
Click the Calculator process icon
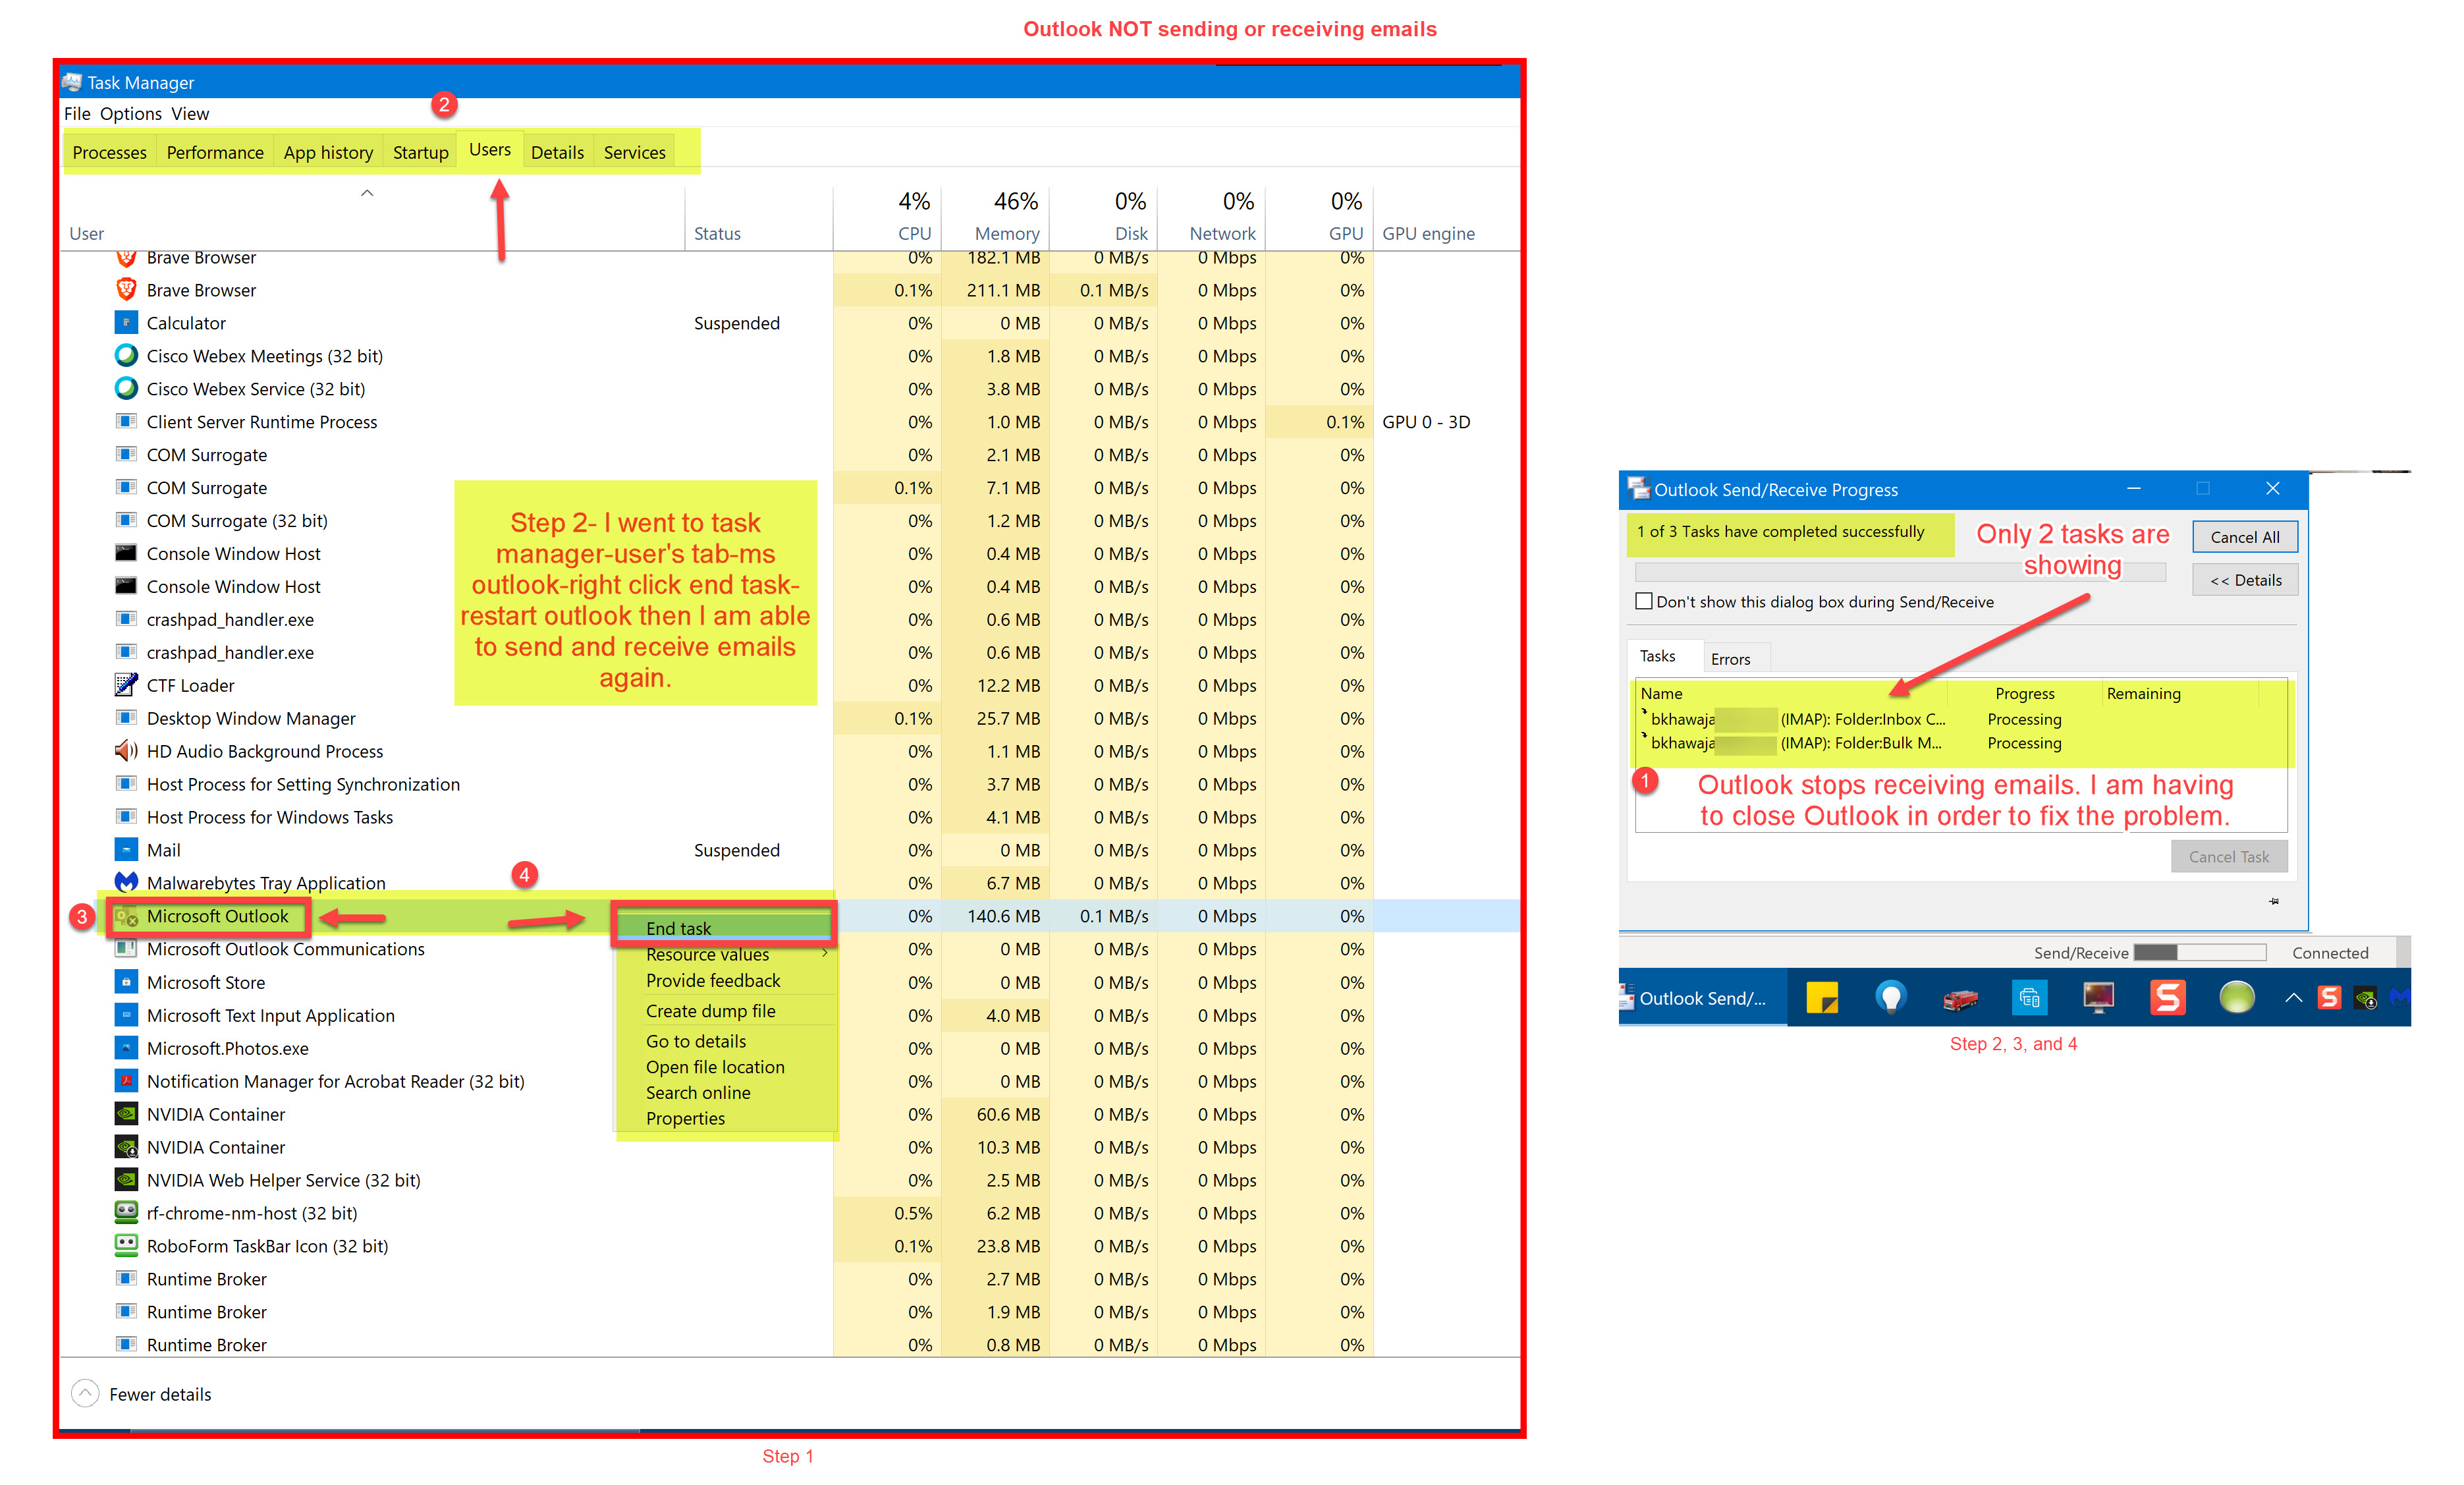click(x=126, y=323)
